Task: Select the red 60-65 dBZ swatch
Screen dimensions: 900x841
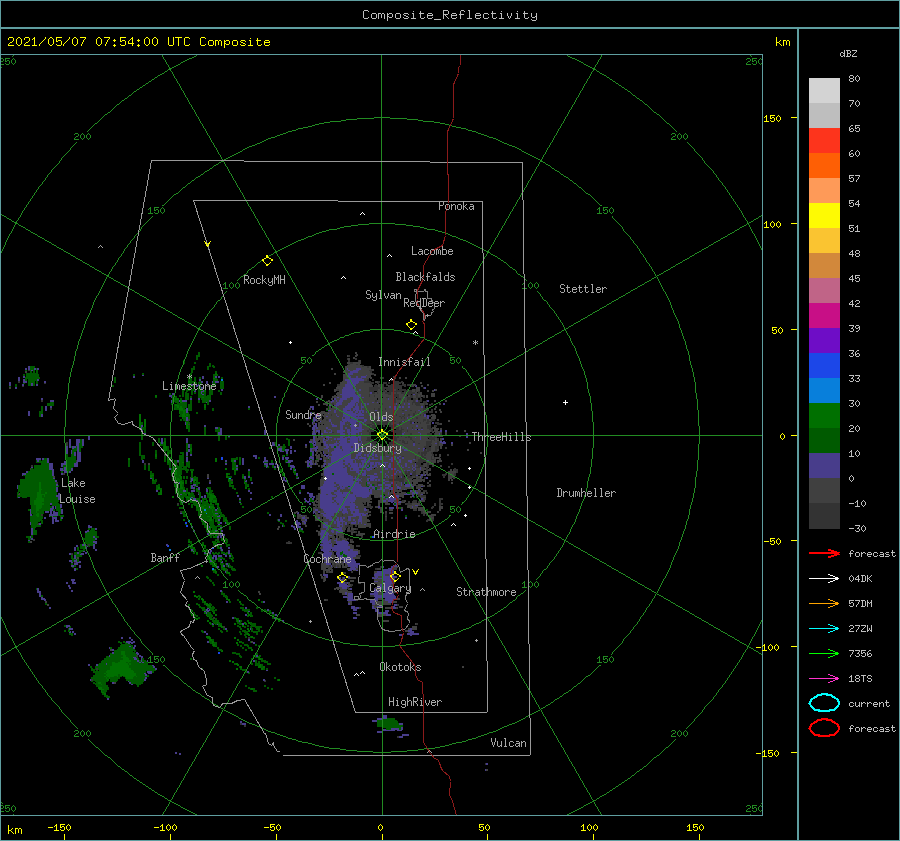Action: coord(824,141)
